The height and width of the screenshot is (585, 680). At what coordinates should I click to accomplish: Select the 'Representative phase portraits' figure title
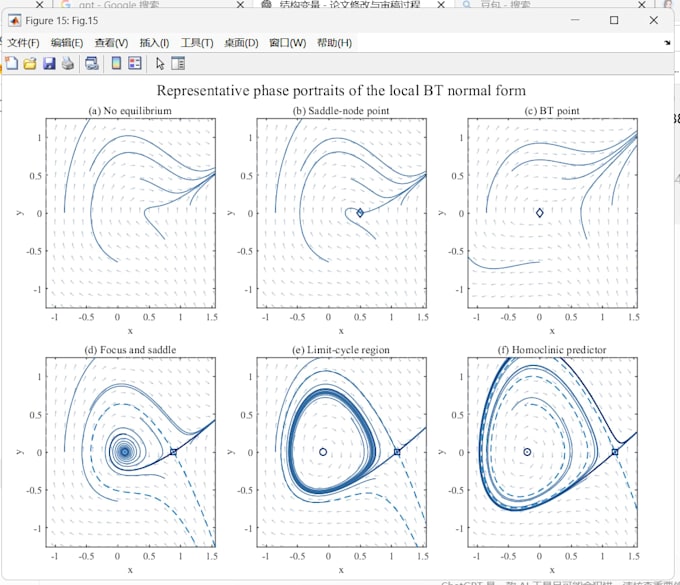click(341, 91)
